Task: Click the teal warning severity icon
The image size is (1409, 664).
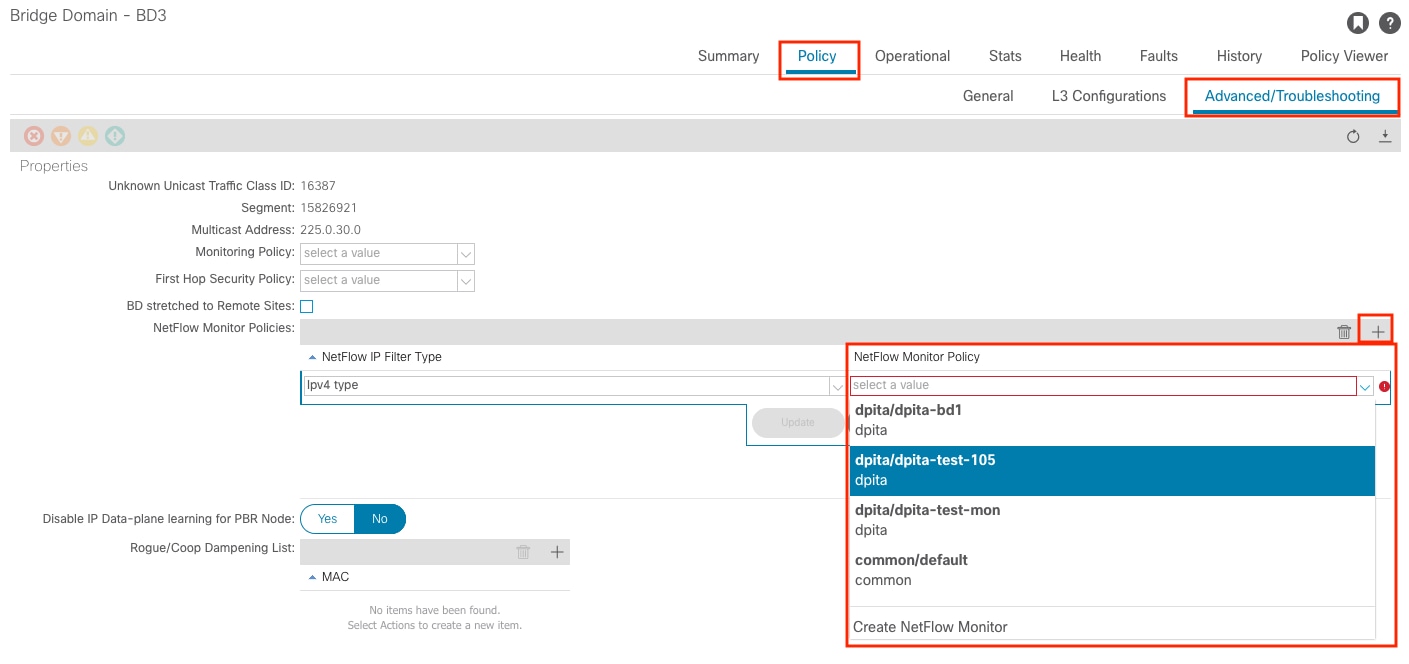Action: click(114, 136)
